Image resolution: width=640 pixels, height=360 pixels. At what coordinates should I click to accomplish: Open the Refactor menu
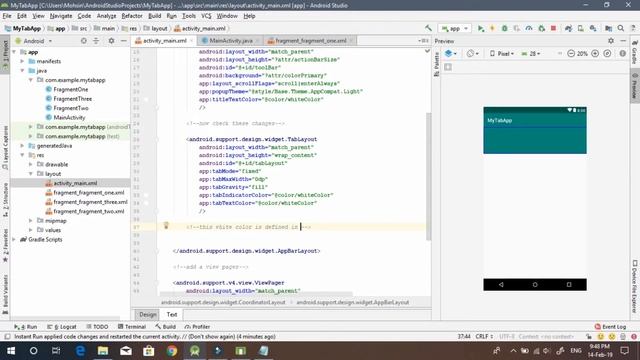pyautogui.click(x=132, y=16)
